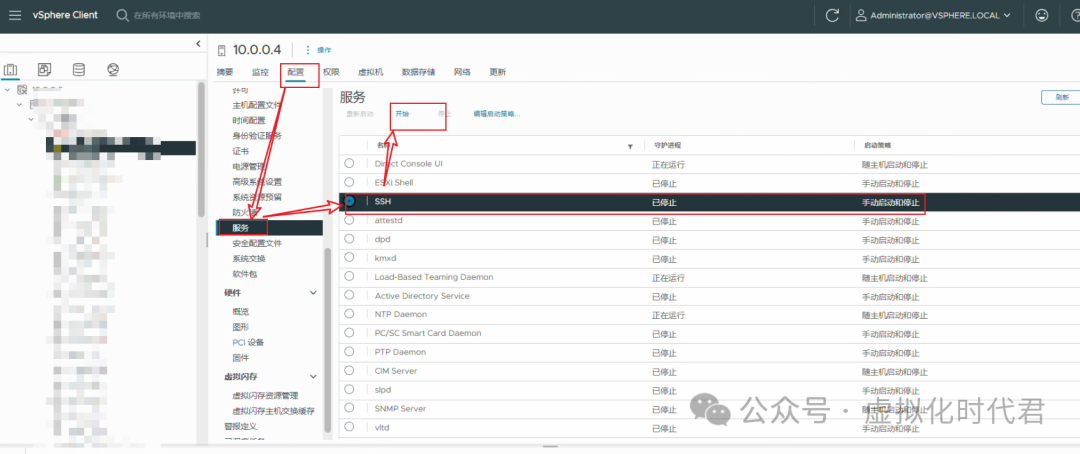Image resolution: width=1080 pixels, height=454 pixels.
Task: Select VMs and Templates inventory icon
Action: [x=45, y=69]
